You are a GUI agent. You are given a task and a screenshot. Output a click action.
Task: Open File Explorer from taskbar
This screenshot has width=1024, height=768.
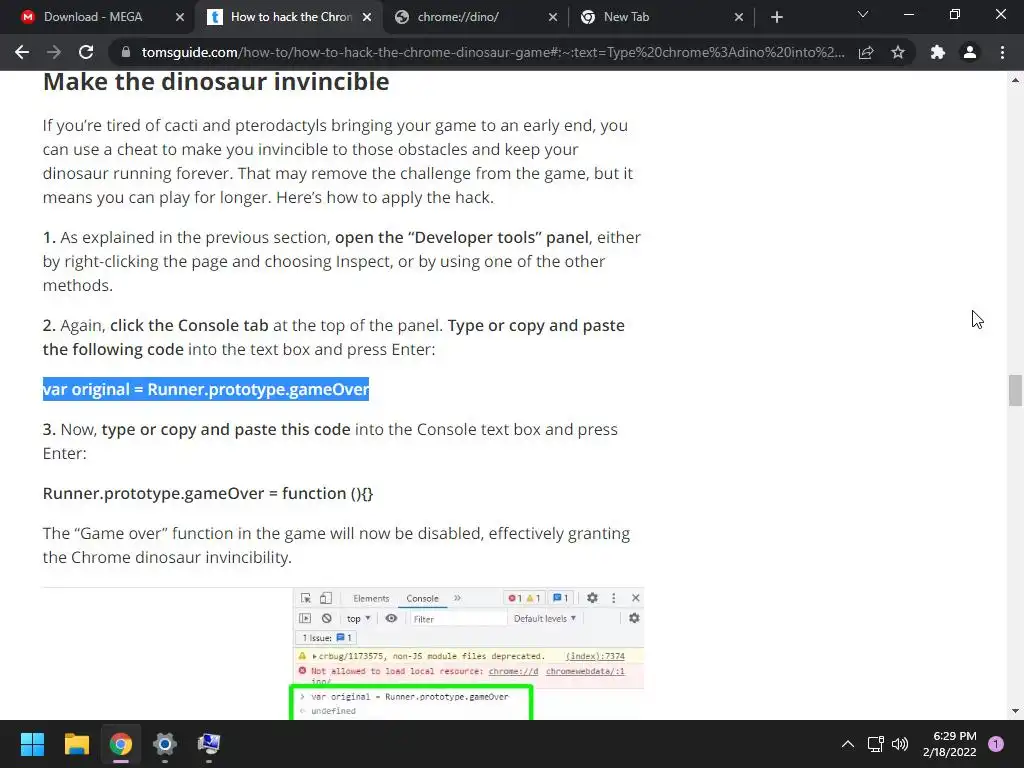coord(76,744)
